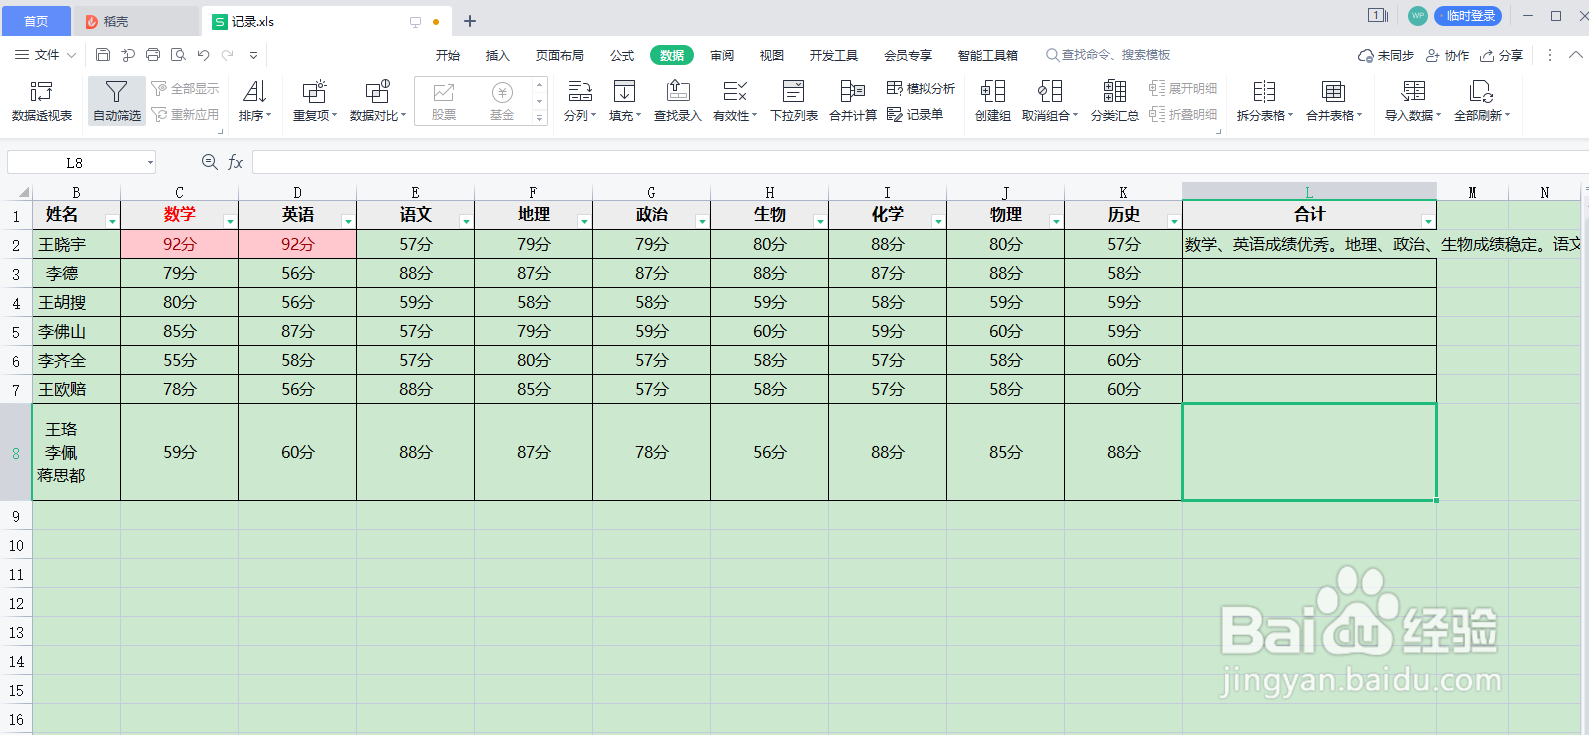Image resolution: width=1589 pixels, height=735 pixels.
Task: Open the 填充 fill tool
Action: 625,101
